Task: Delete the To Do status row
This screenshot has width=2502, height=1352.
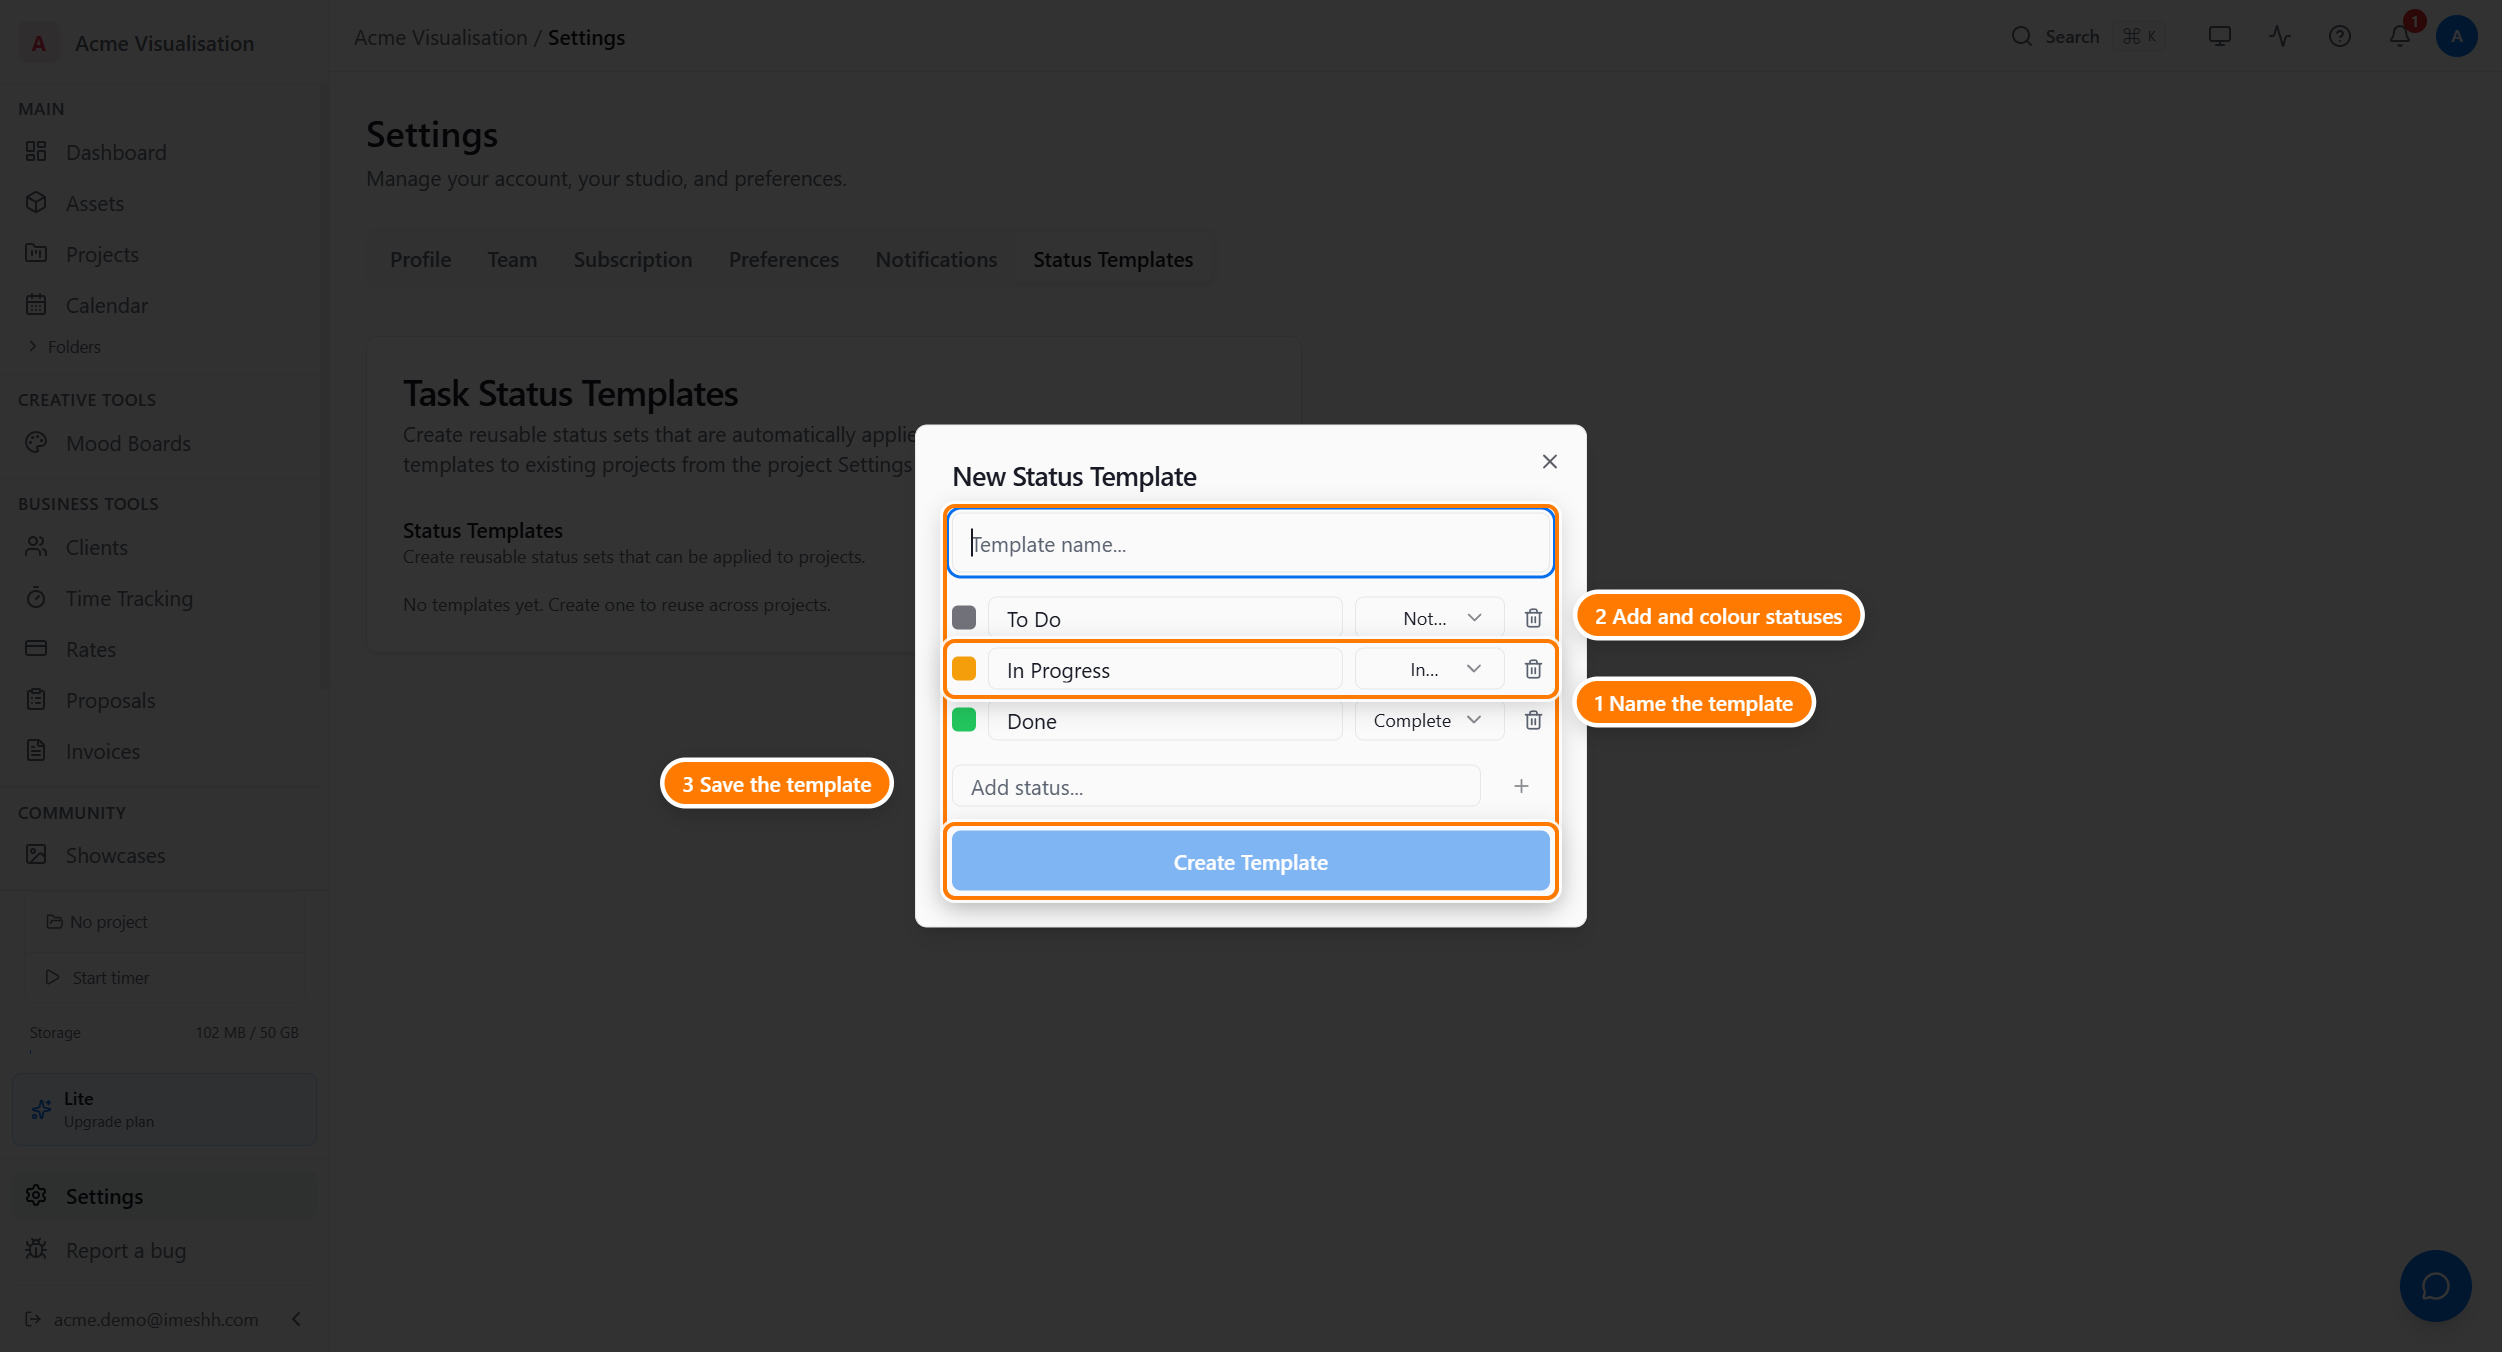Action: pos(1533,618)
